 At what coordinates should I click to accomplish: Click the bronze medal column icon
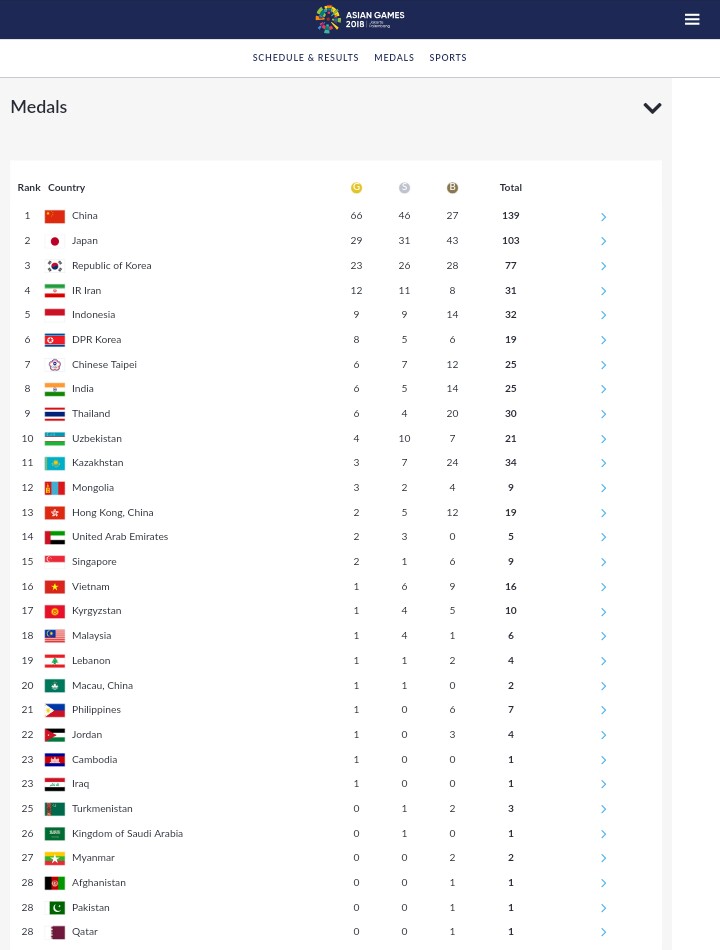click(x=452, y=188)
